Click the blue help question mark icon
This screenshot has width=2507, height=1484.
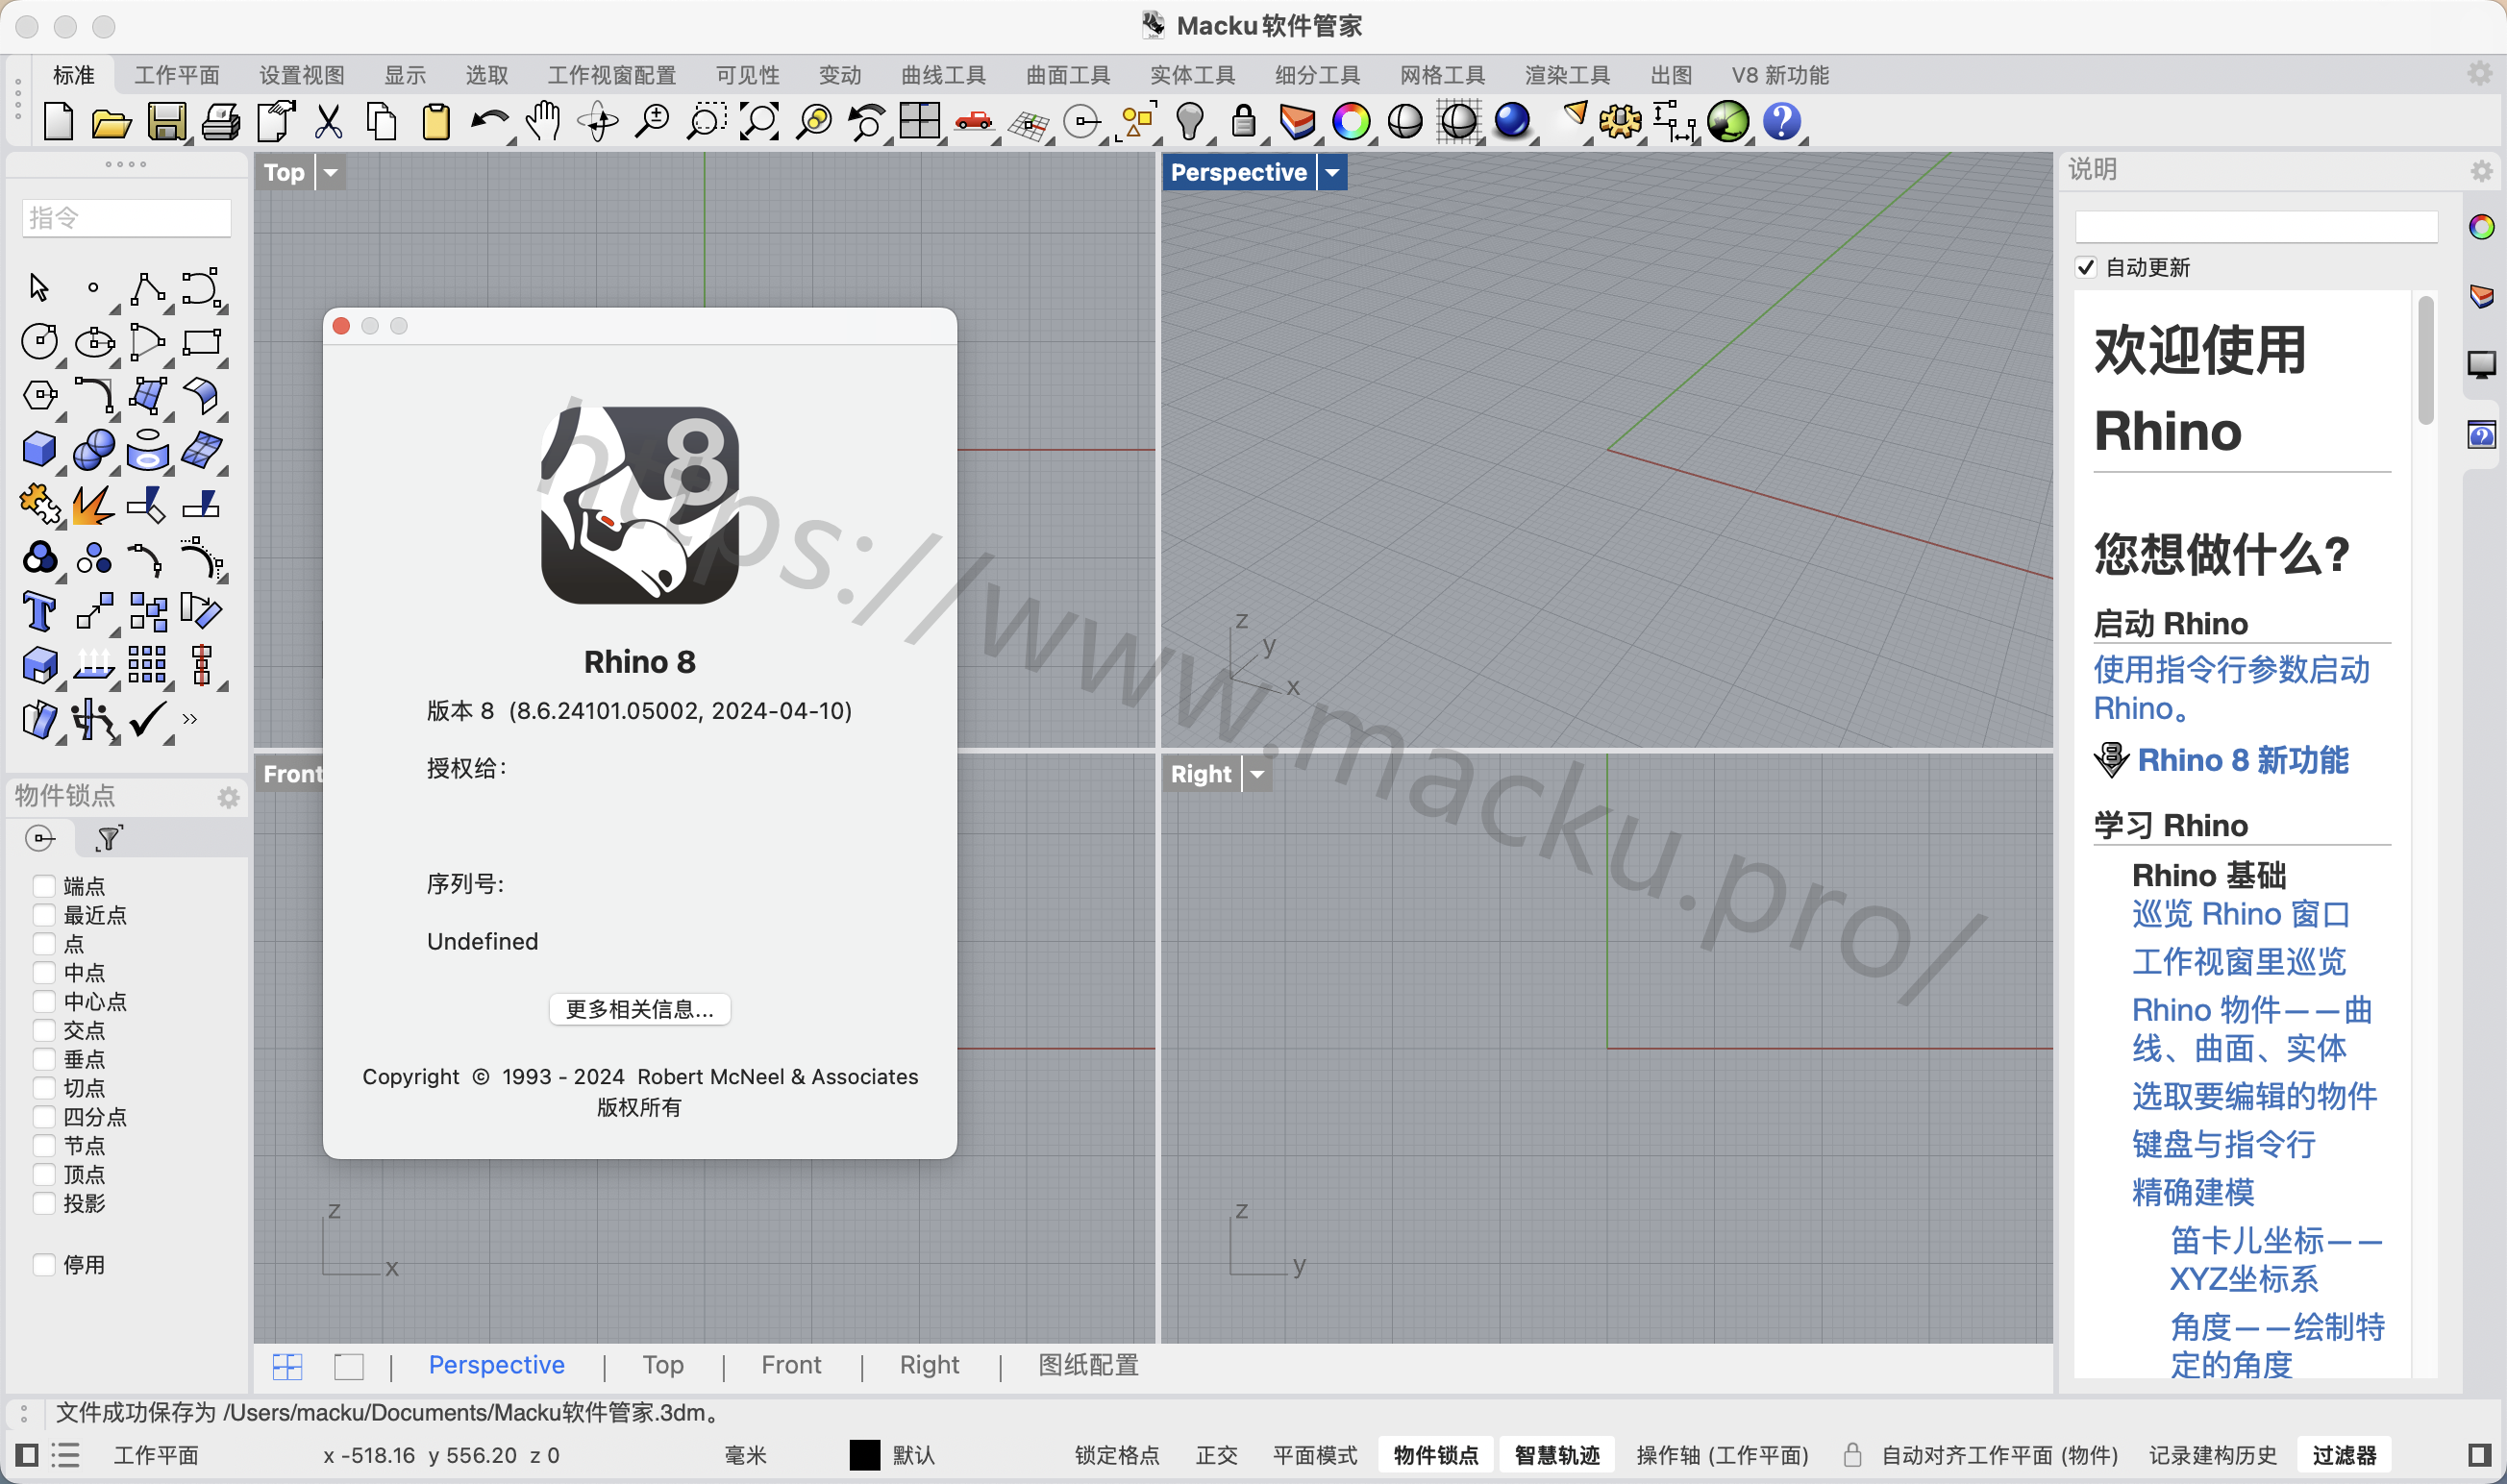pos(1782,122)
